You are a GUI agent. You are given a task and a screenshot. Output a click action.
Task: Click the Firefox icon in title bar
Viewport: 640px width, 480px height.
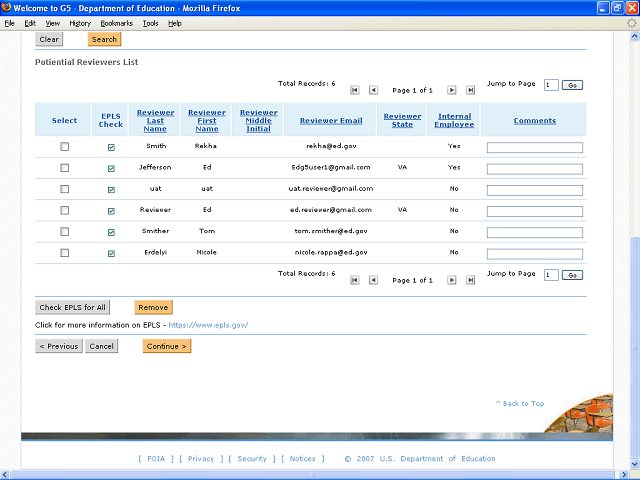pyautogui.click(x=7, y=8)
